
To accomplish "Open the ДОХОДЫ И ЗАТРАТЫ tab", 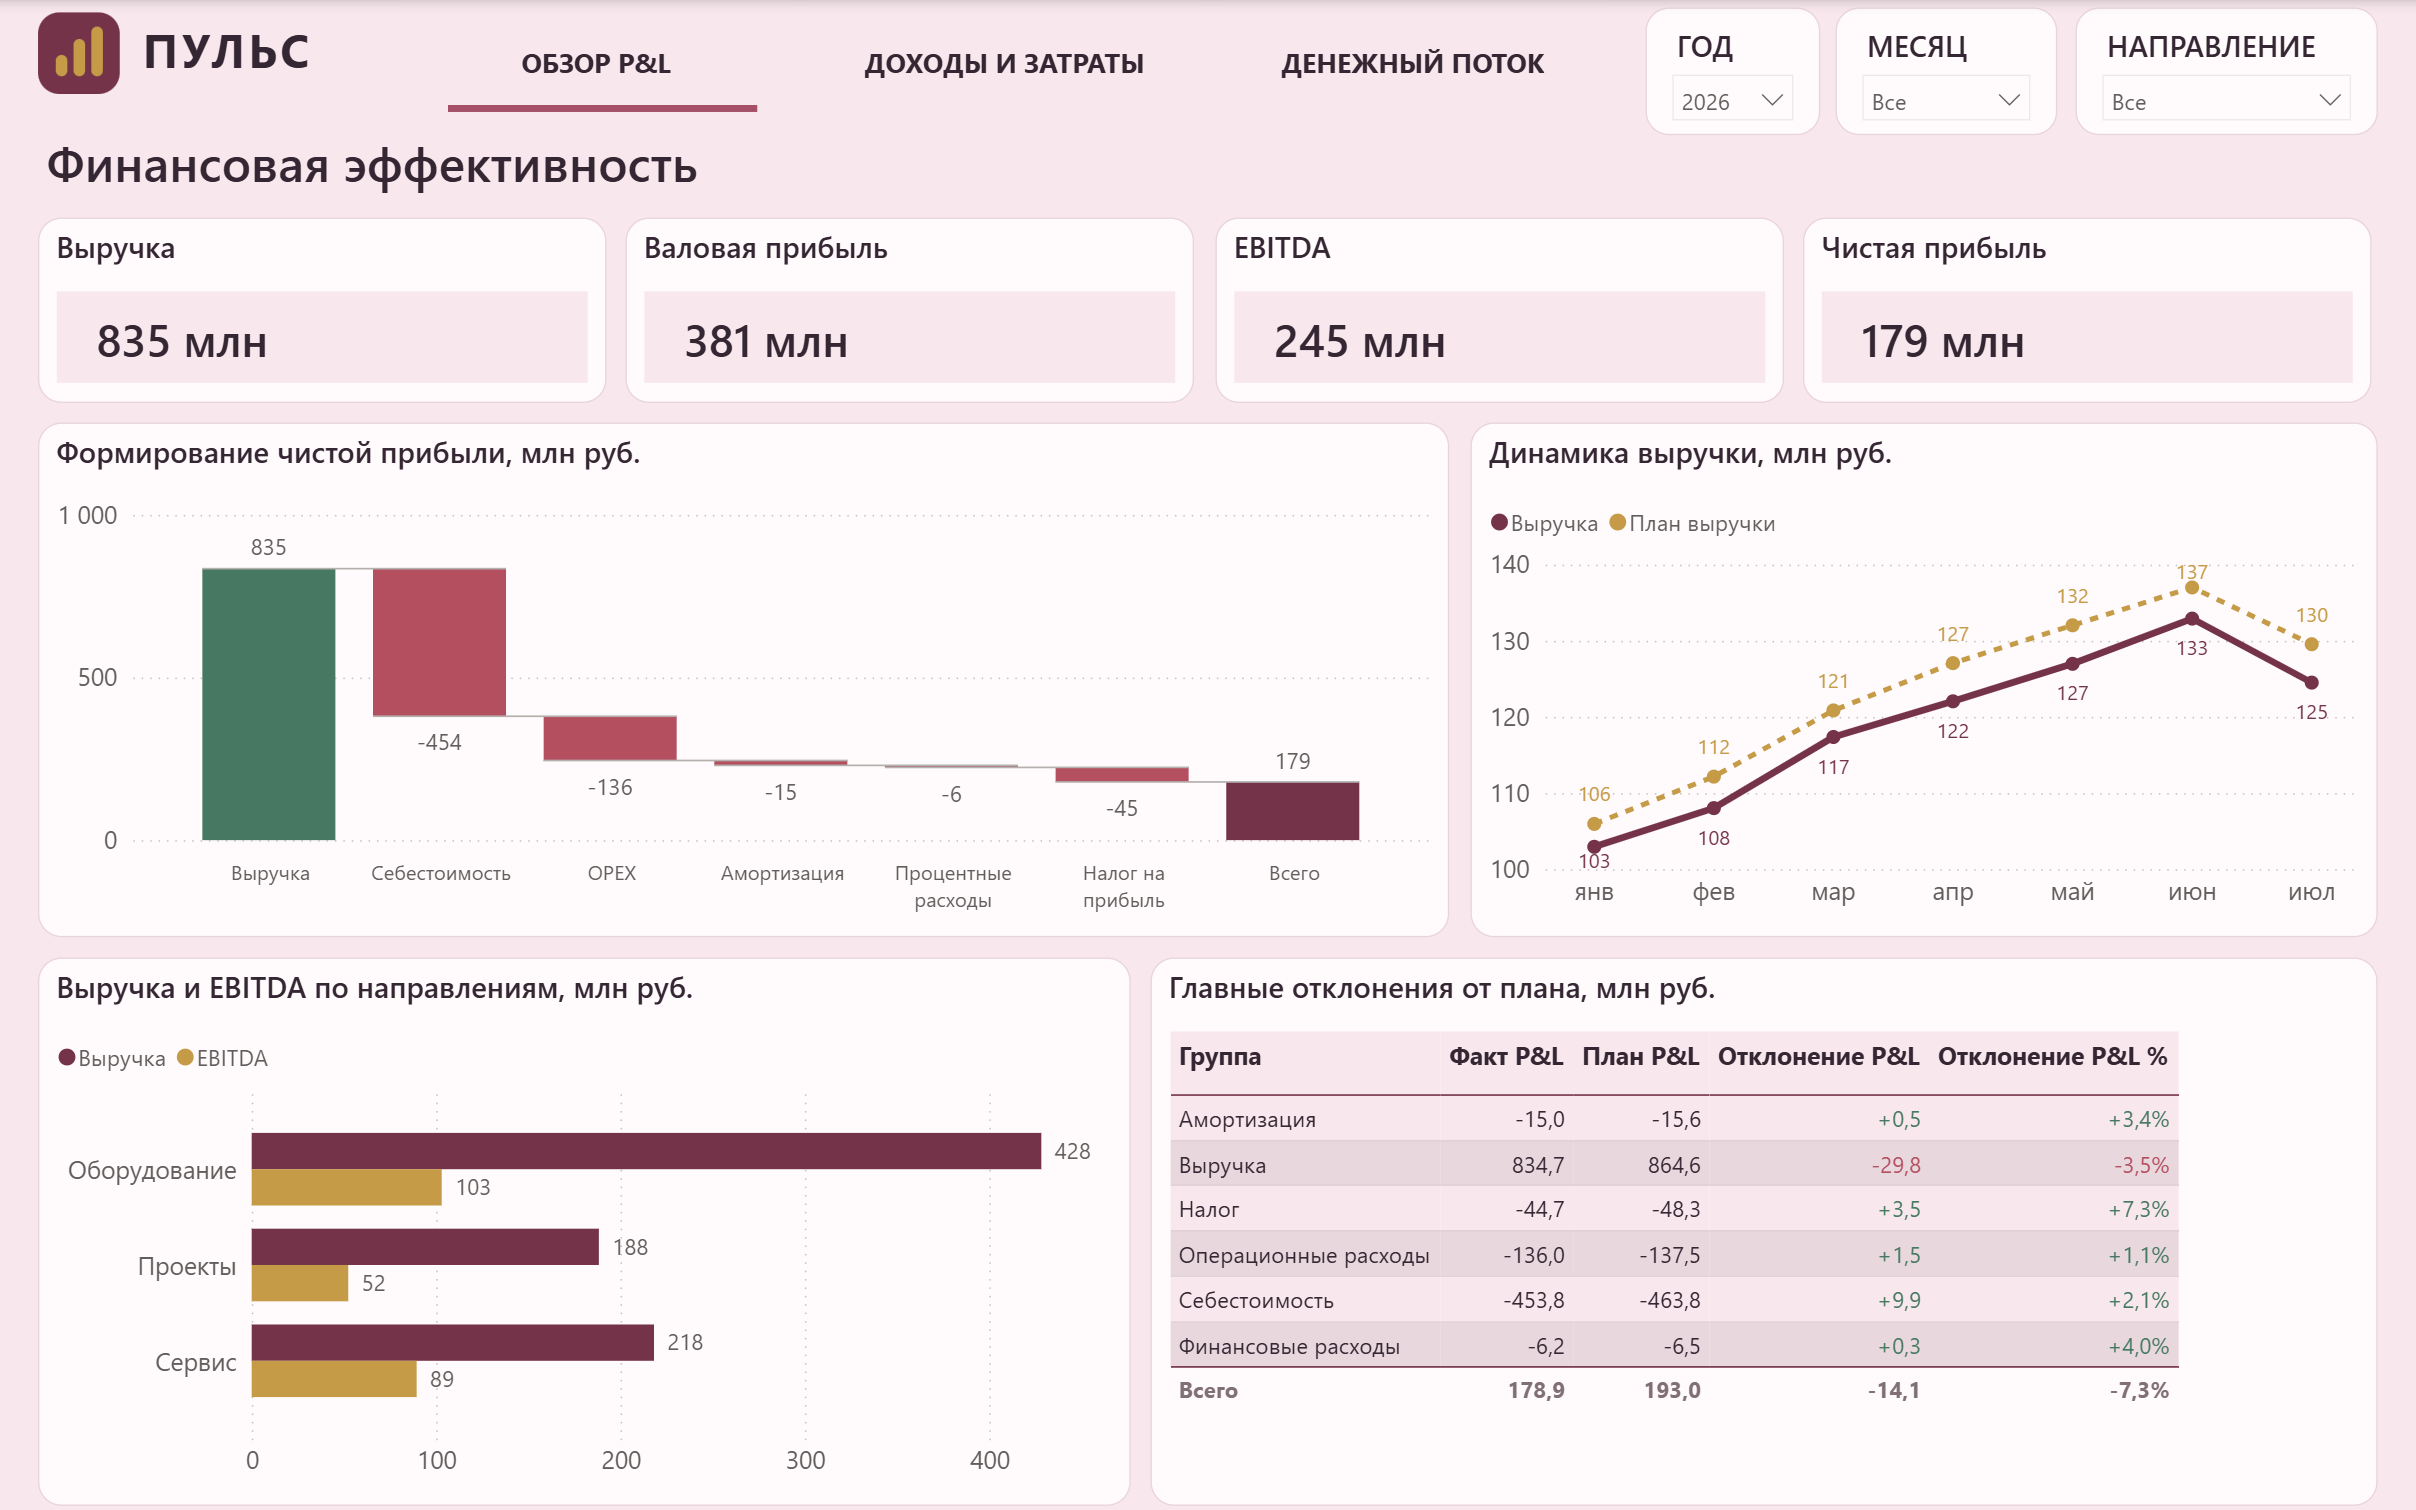I will 1004,64.
